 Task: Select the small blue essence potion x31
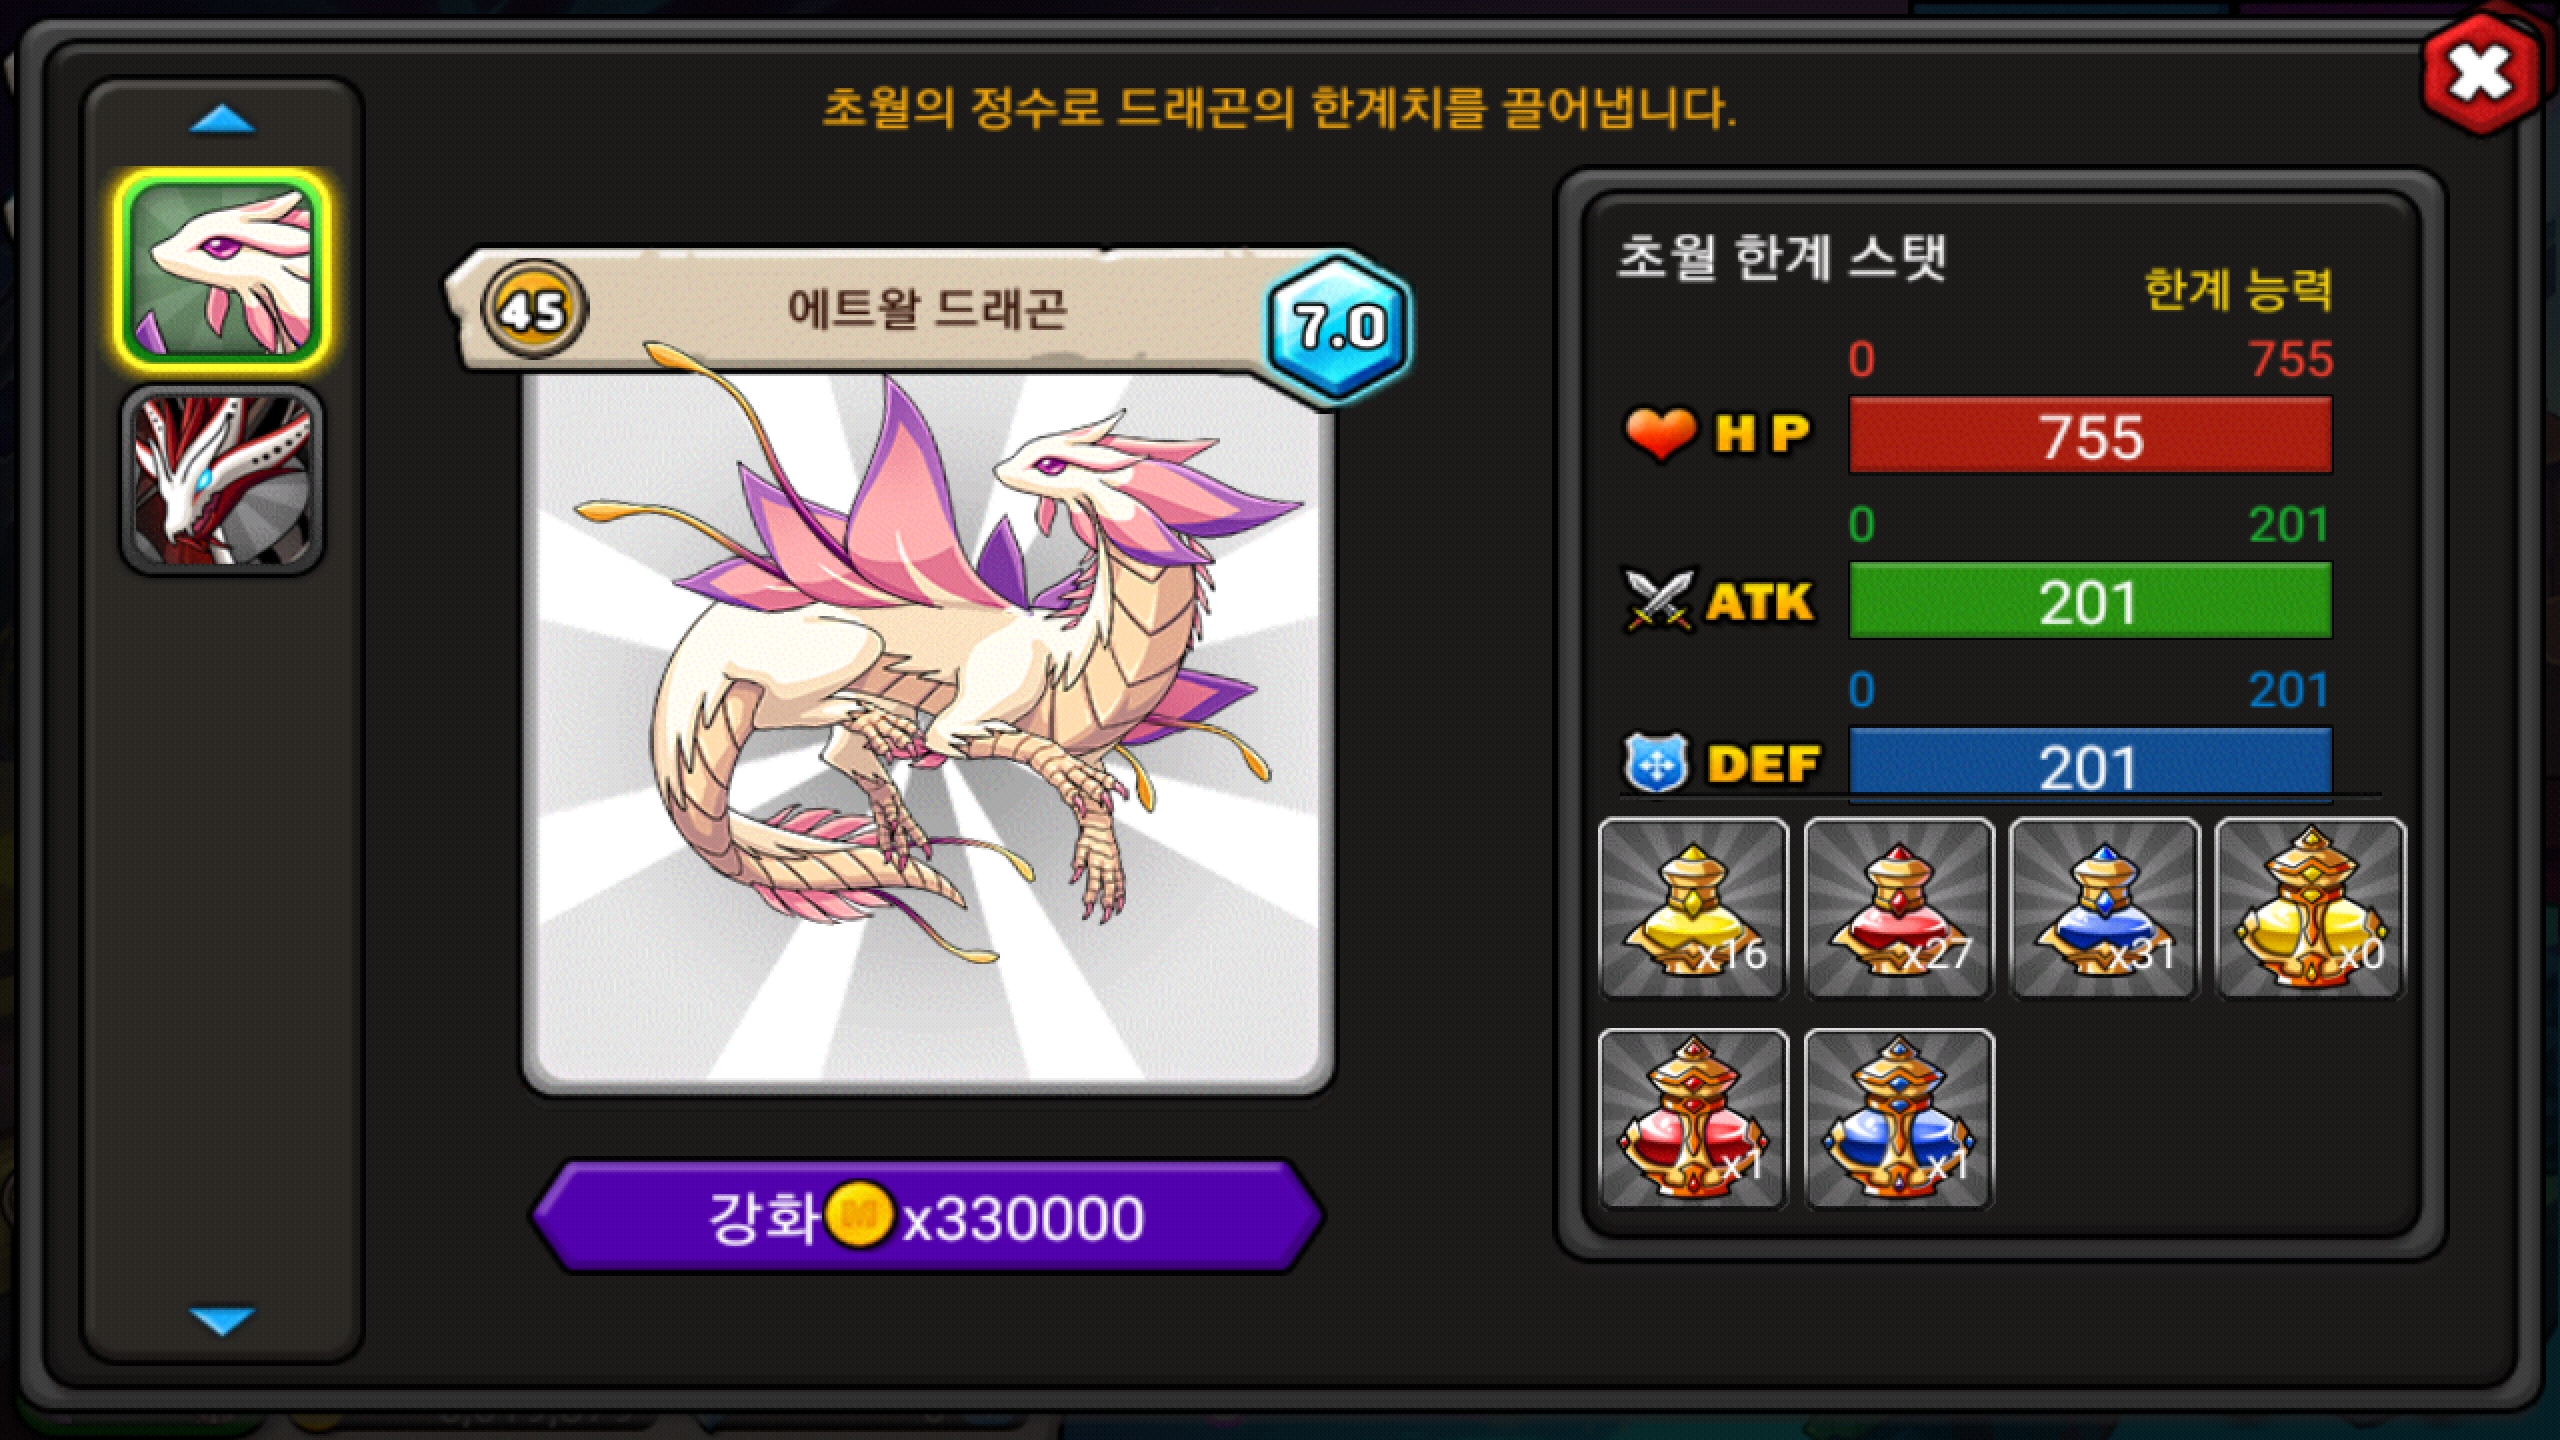2104,908
